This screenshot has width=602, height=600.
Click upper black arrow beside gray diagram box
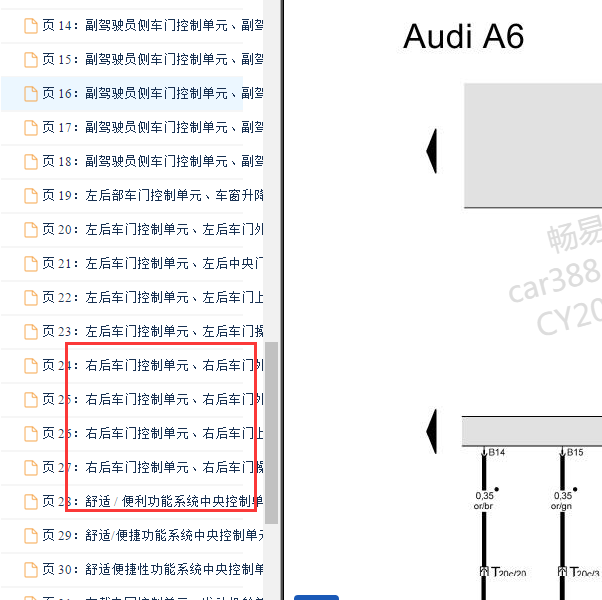coord(432,151)
